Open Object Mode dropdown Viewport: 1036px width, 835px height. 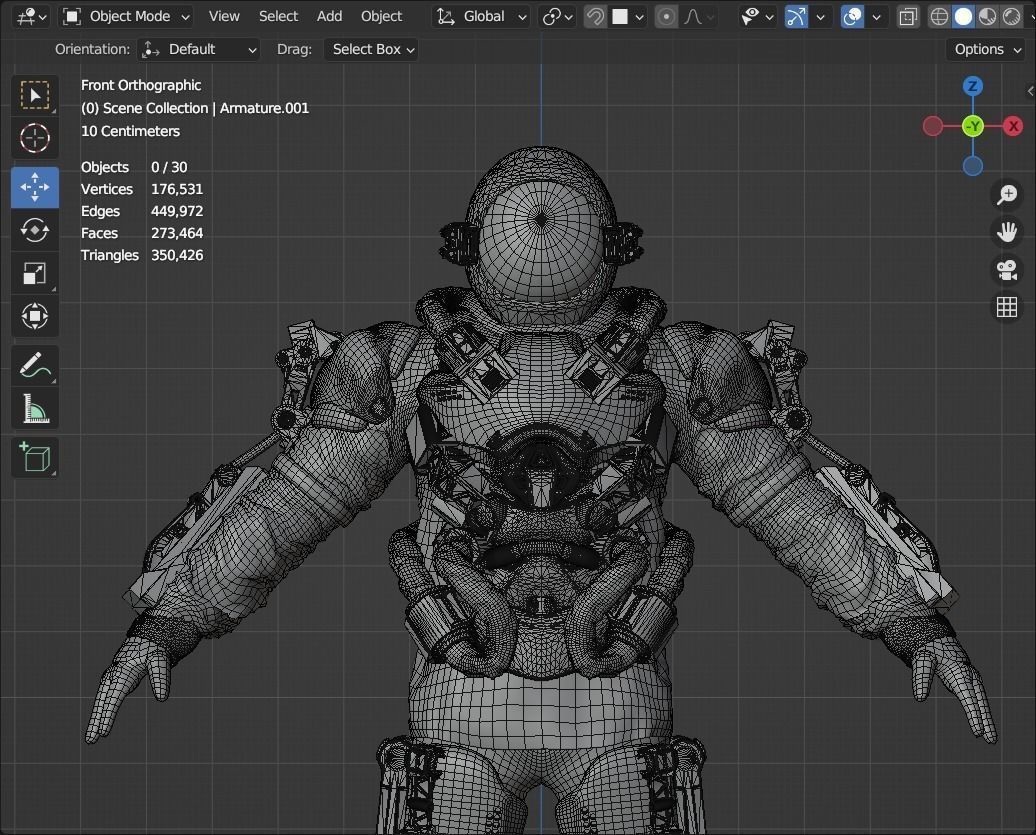[126, 17]
